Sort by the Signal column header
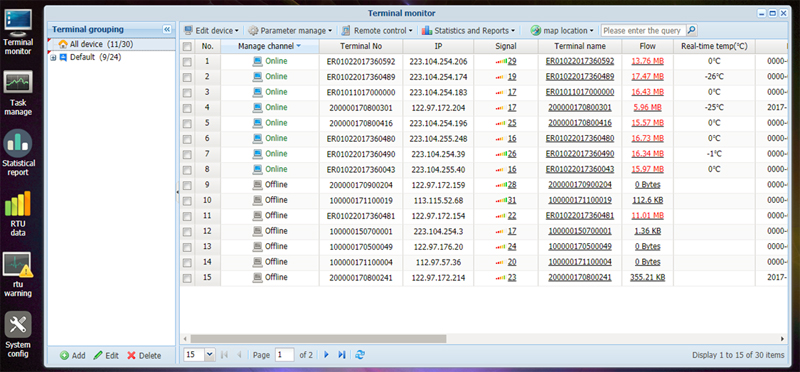This screenshot has height=372, width=800. 506,46
